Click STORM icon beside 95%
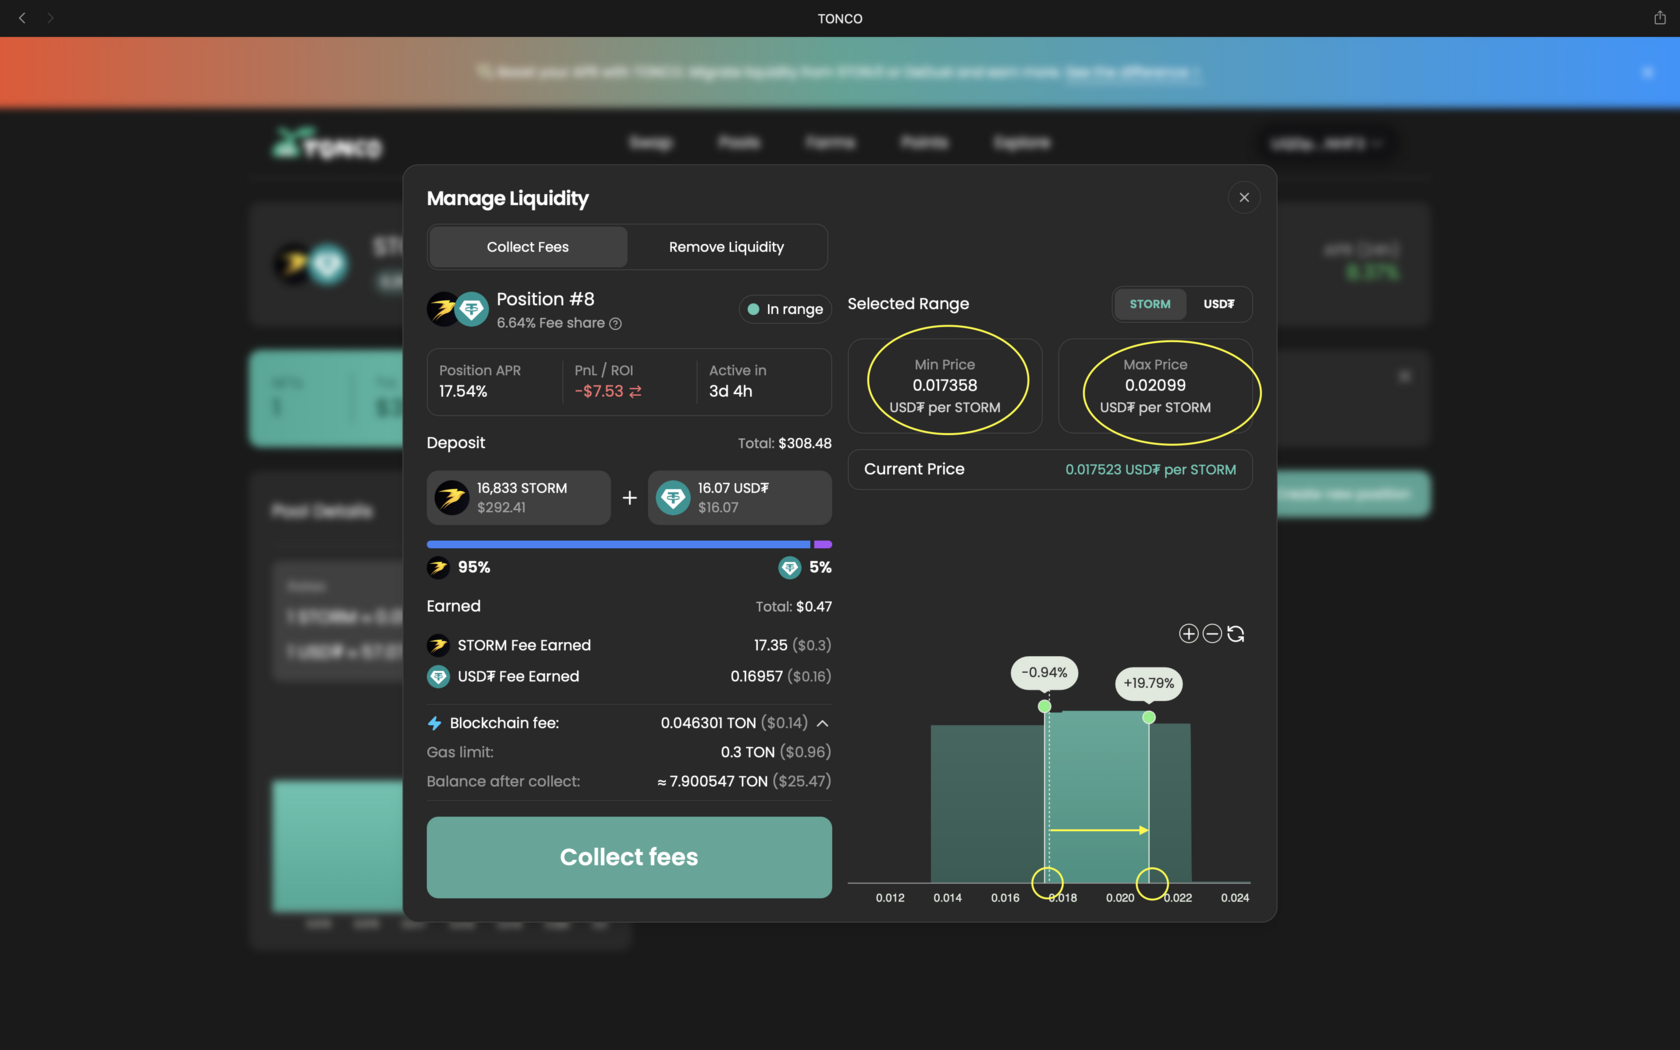 438,568
